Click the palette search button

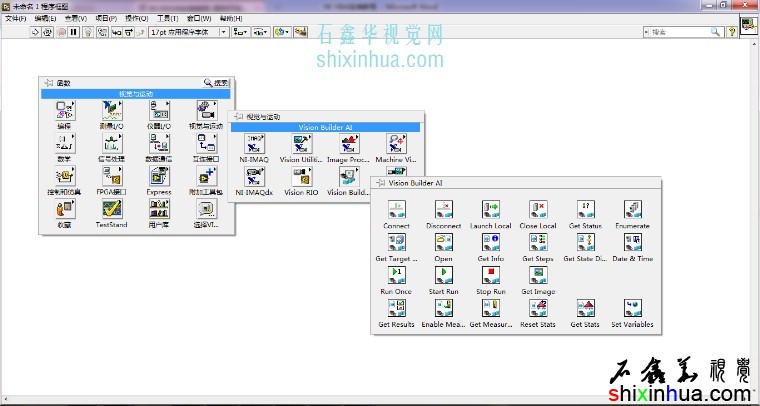[216, 83]
